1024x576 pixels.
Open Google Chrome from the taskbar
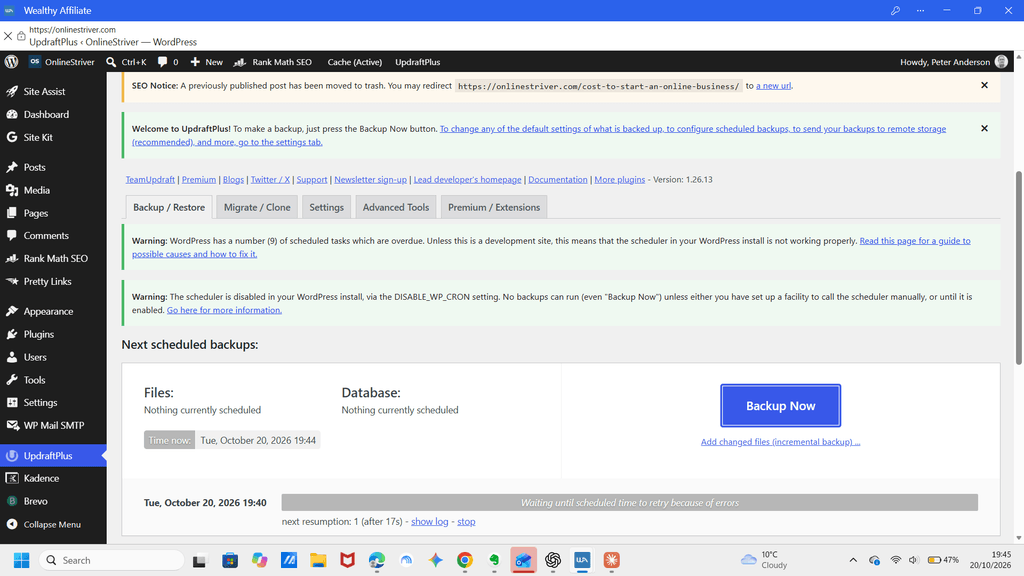(x=464, y=560)
